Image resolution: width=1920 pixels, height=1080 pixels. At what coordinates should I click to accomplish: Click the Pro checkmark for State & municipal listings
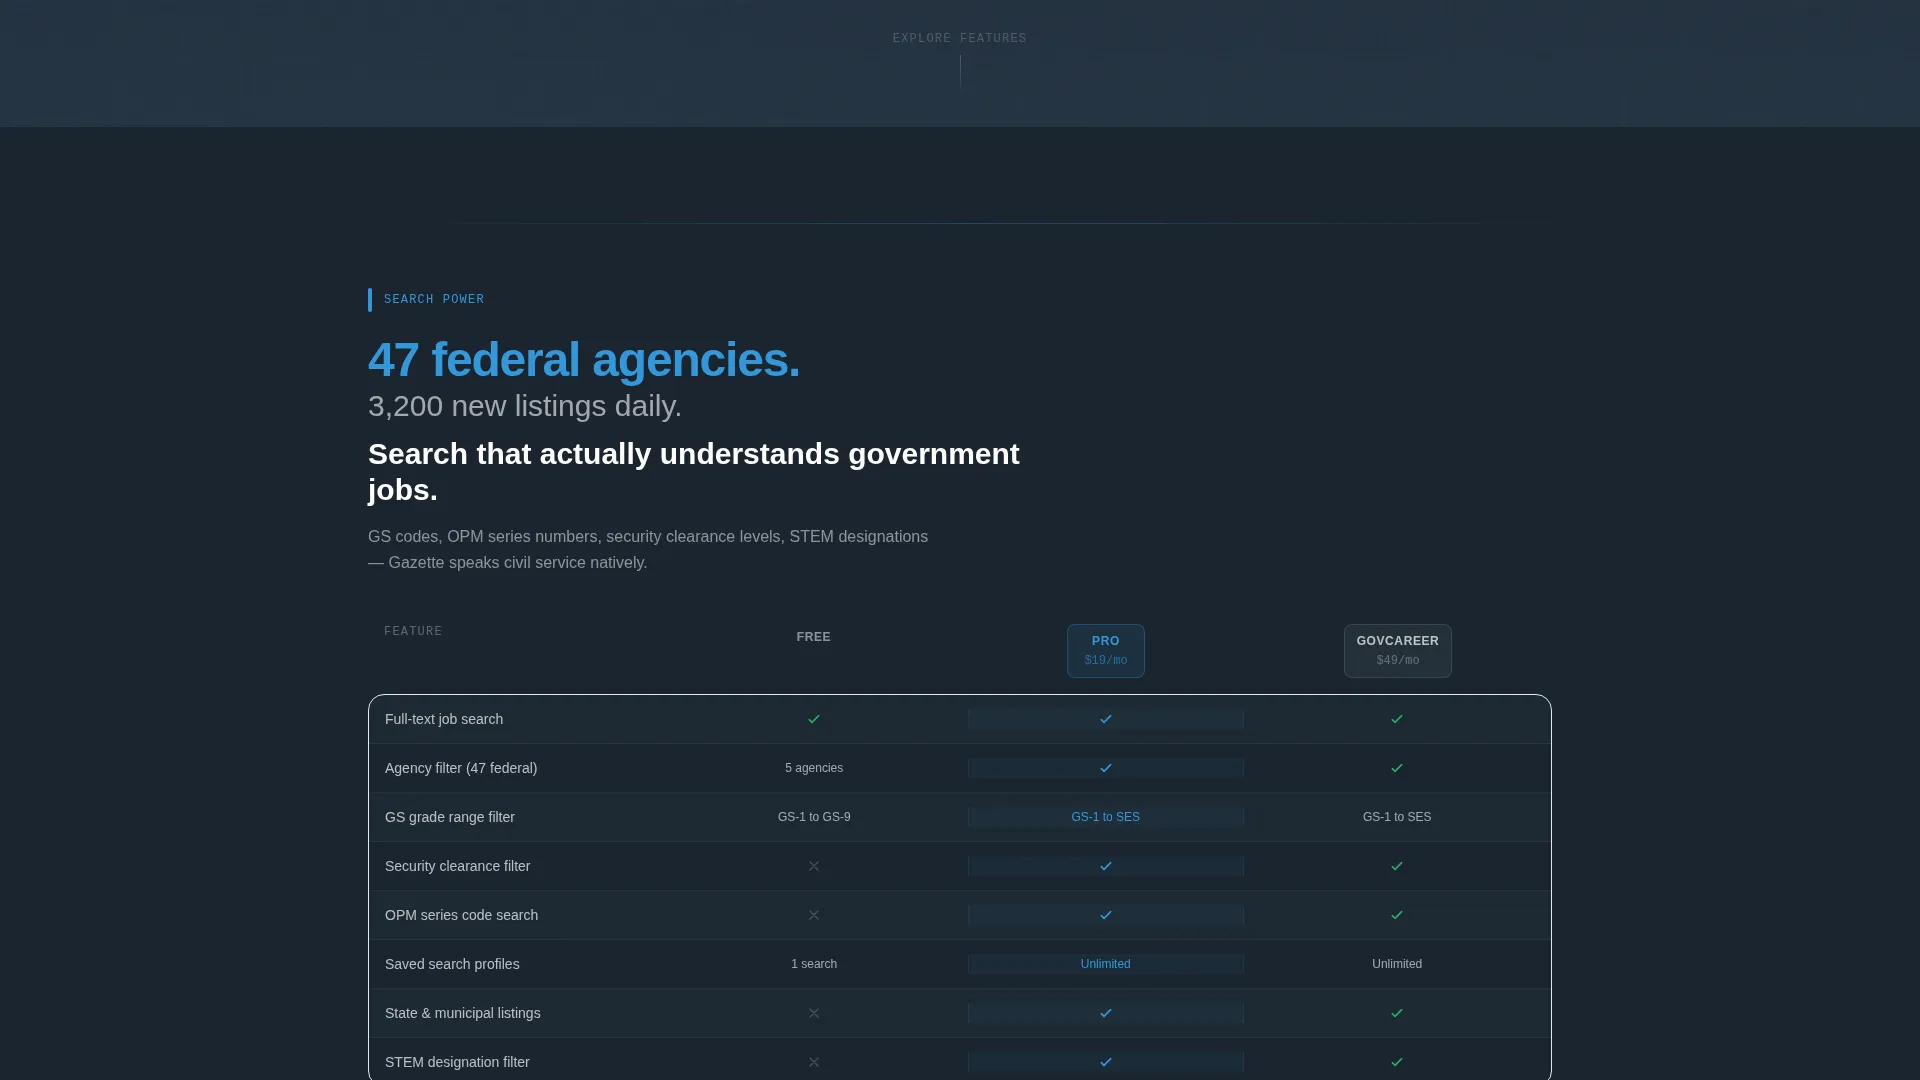point(1106,1013)
